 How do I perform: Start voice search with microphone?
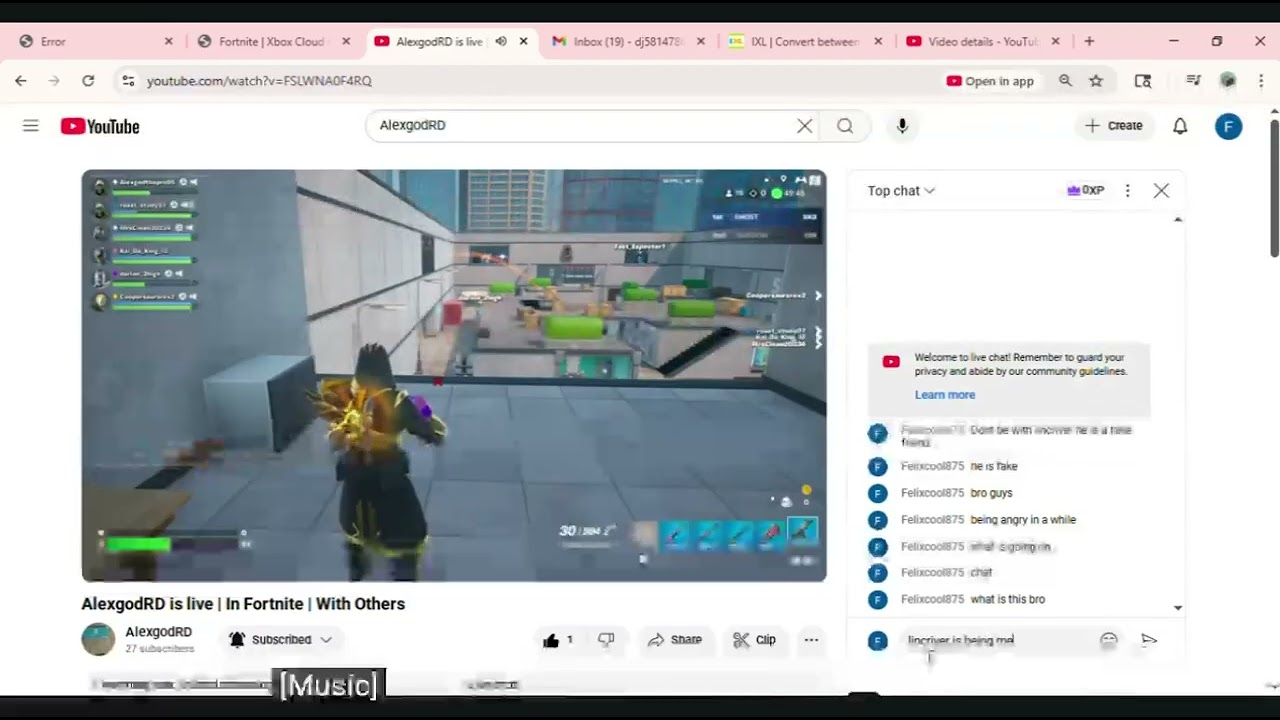pyautogui.click(x=902, y=126)
